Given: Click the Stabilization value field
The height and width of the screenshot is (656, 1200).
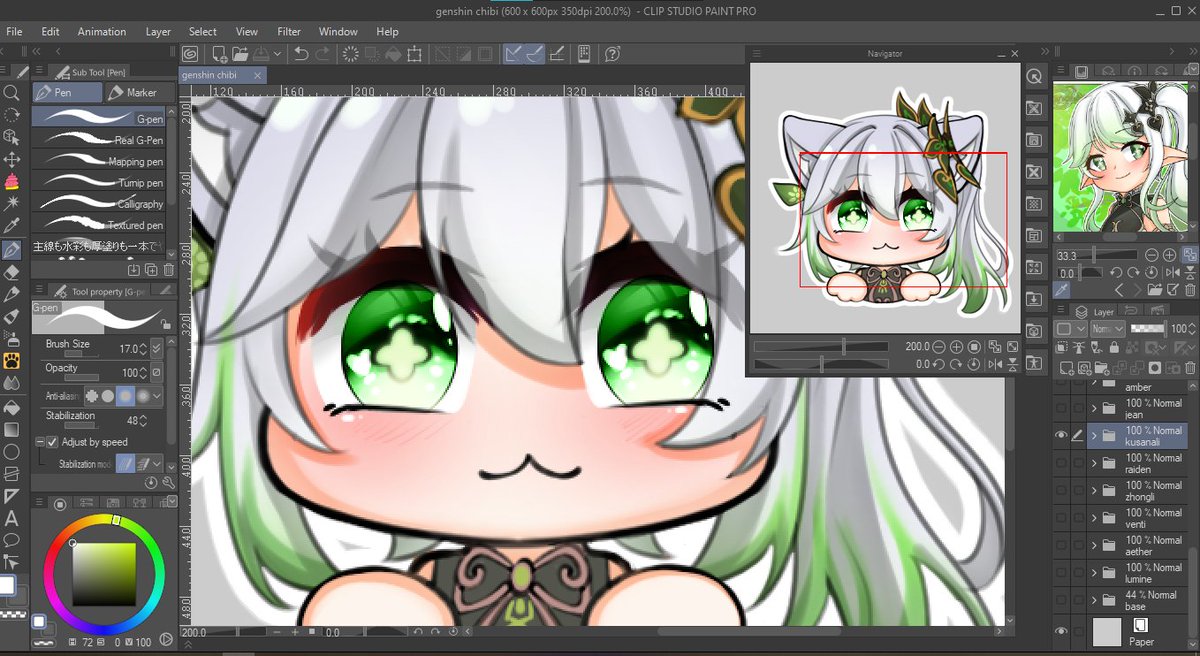Looking at the screenshot, I should (131, 421).
